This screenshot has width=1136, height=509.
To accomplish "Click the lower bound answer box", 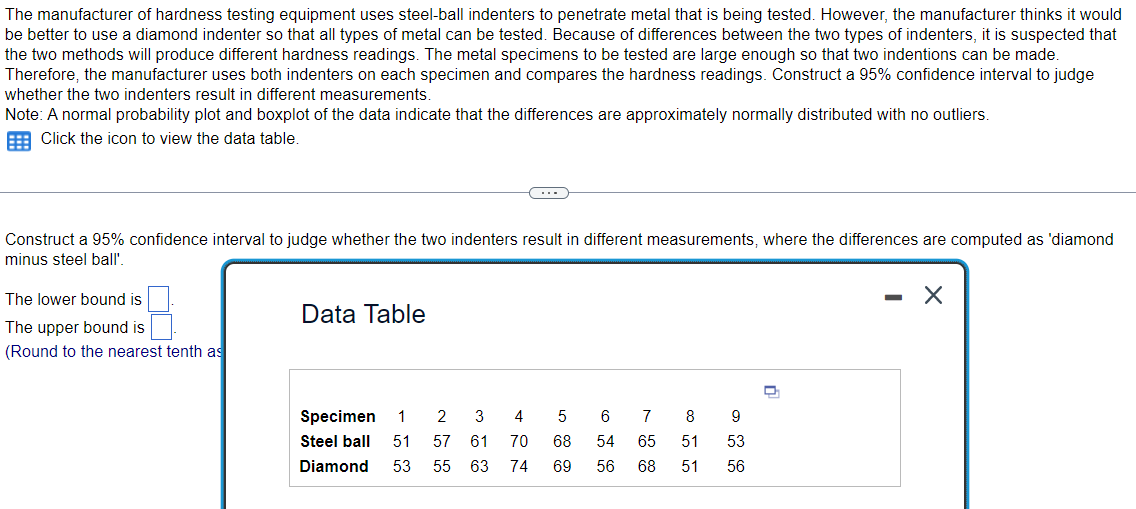I will 158,299.
